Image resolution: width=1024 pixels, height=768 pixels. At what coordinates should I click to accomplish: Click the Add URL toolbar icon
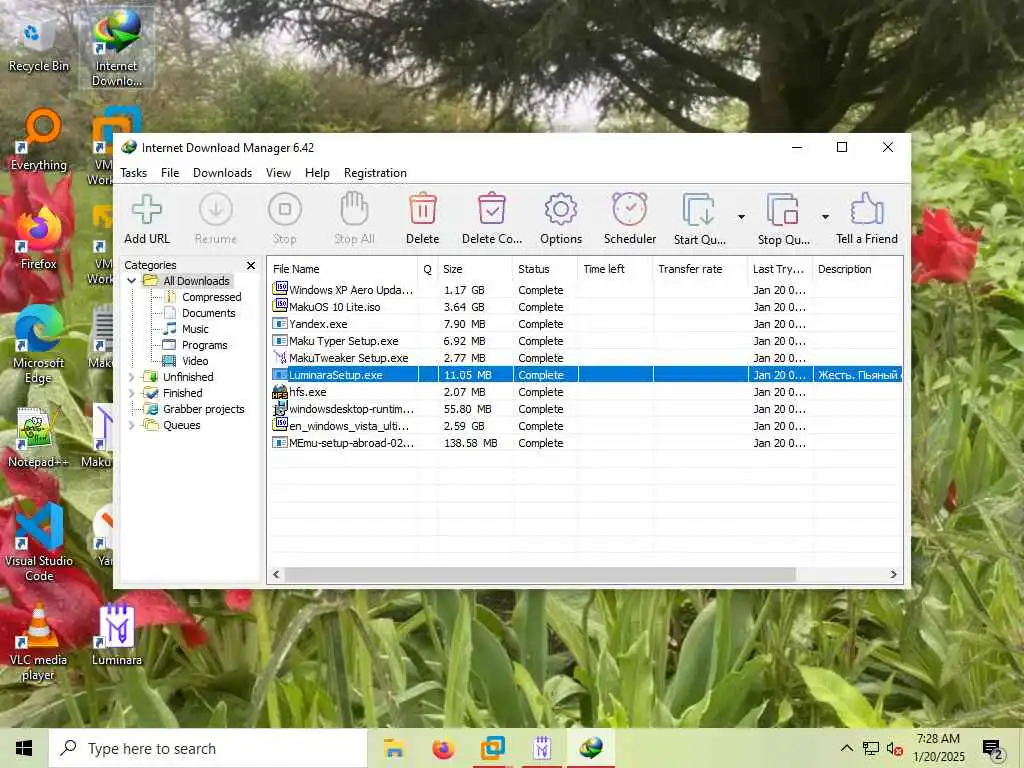(146, 210)
